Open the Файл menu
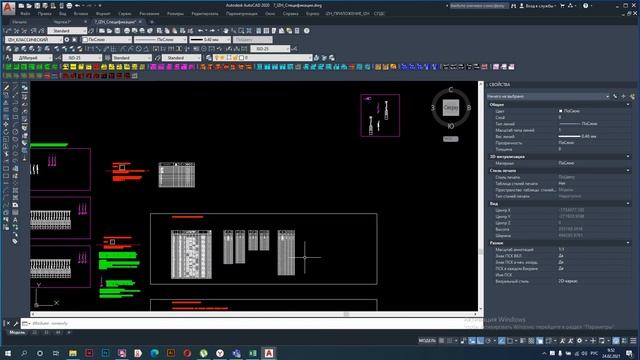This screenshot has width=640, height=360. pyautogui.click(x=25, y=13)
